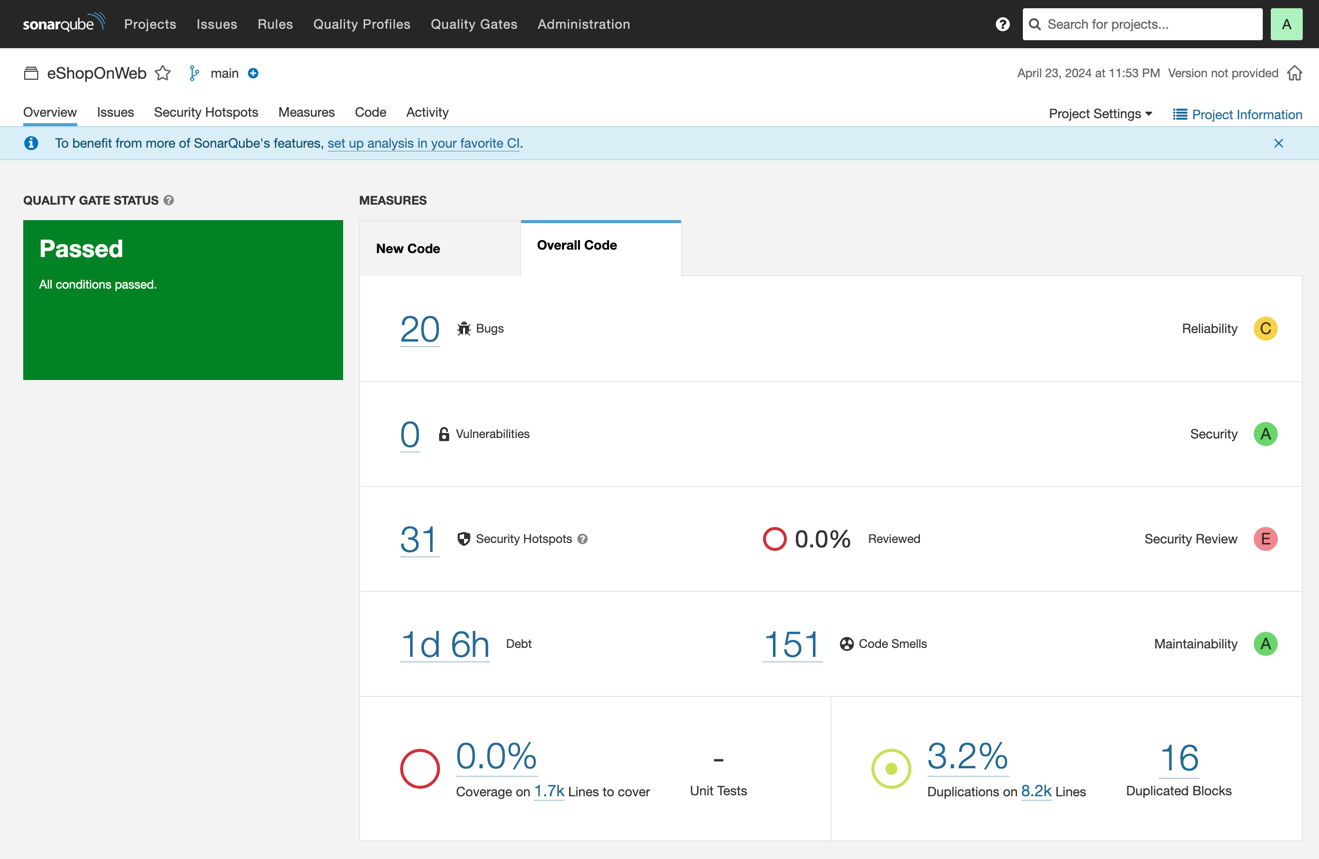Click the Security Review rating E badge

click(x=1265, y=539)
